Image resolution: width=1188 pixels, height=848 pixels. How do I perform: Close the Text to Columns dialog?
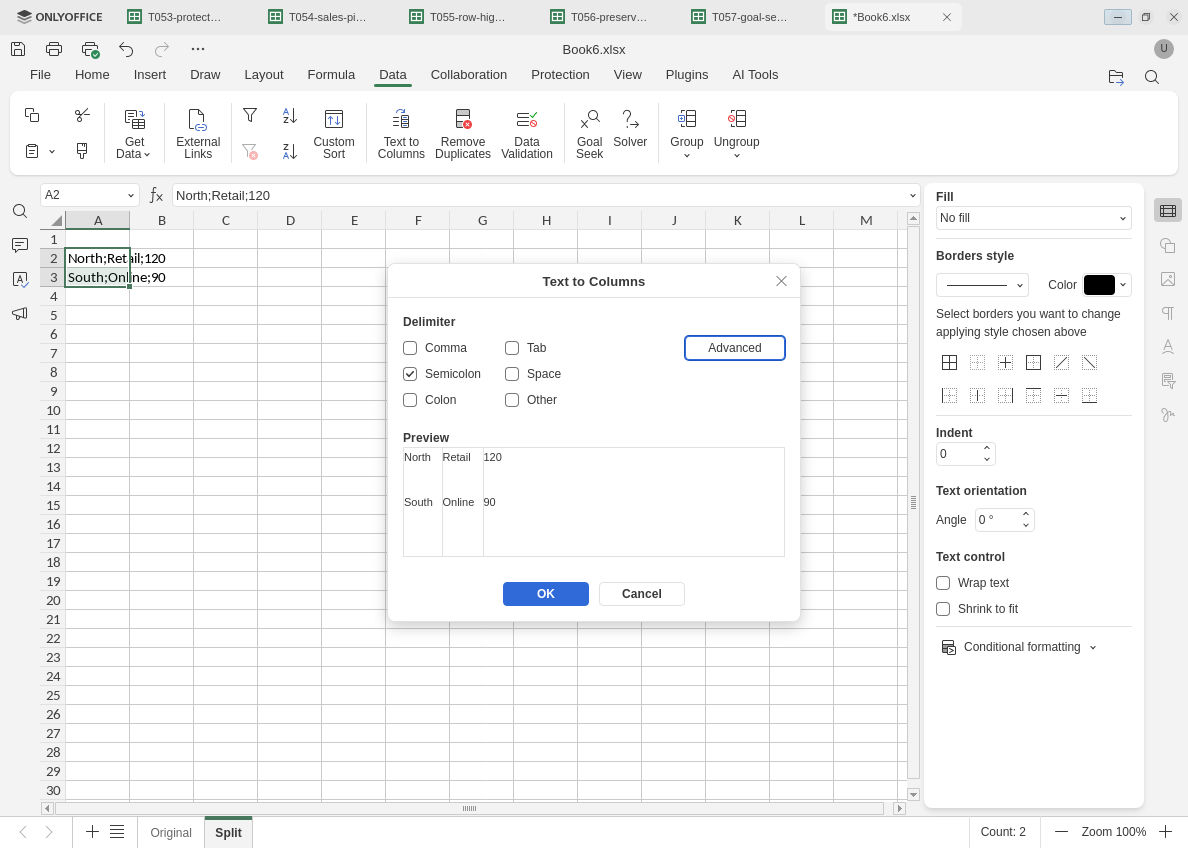[781, 281]
